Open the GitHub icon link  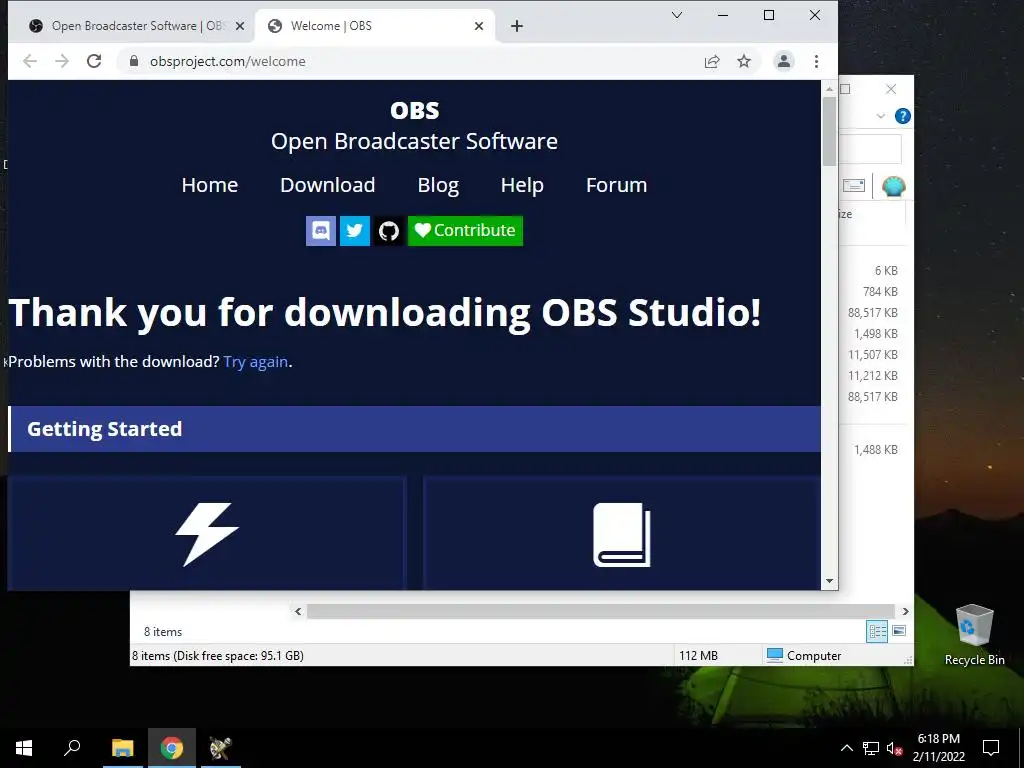click(x=389, y=231)
